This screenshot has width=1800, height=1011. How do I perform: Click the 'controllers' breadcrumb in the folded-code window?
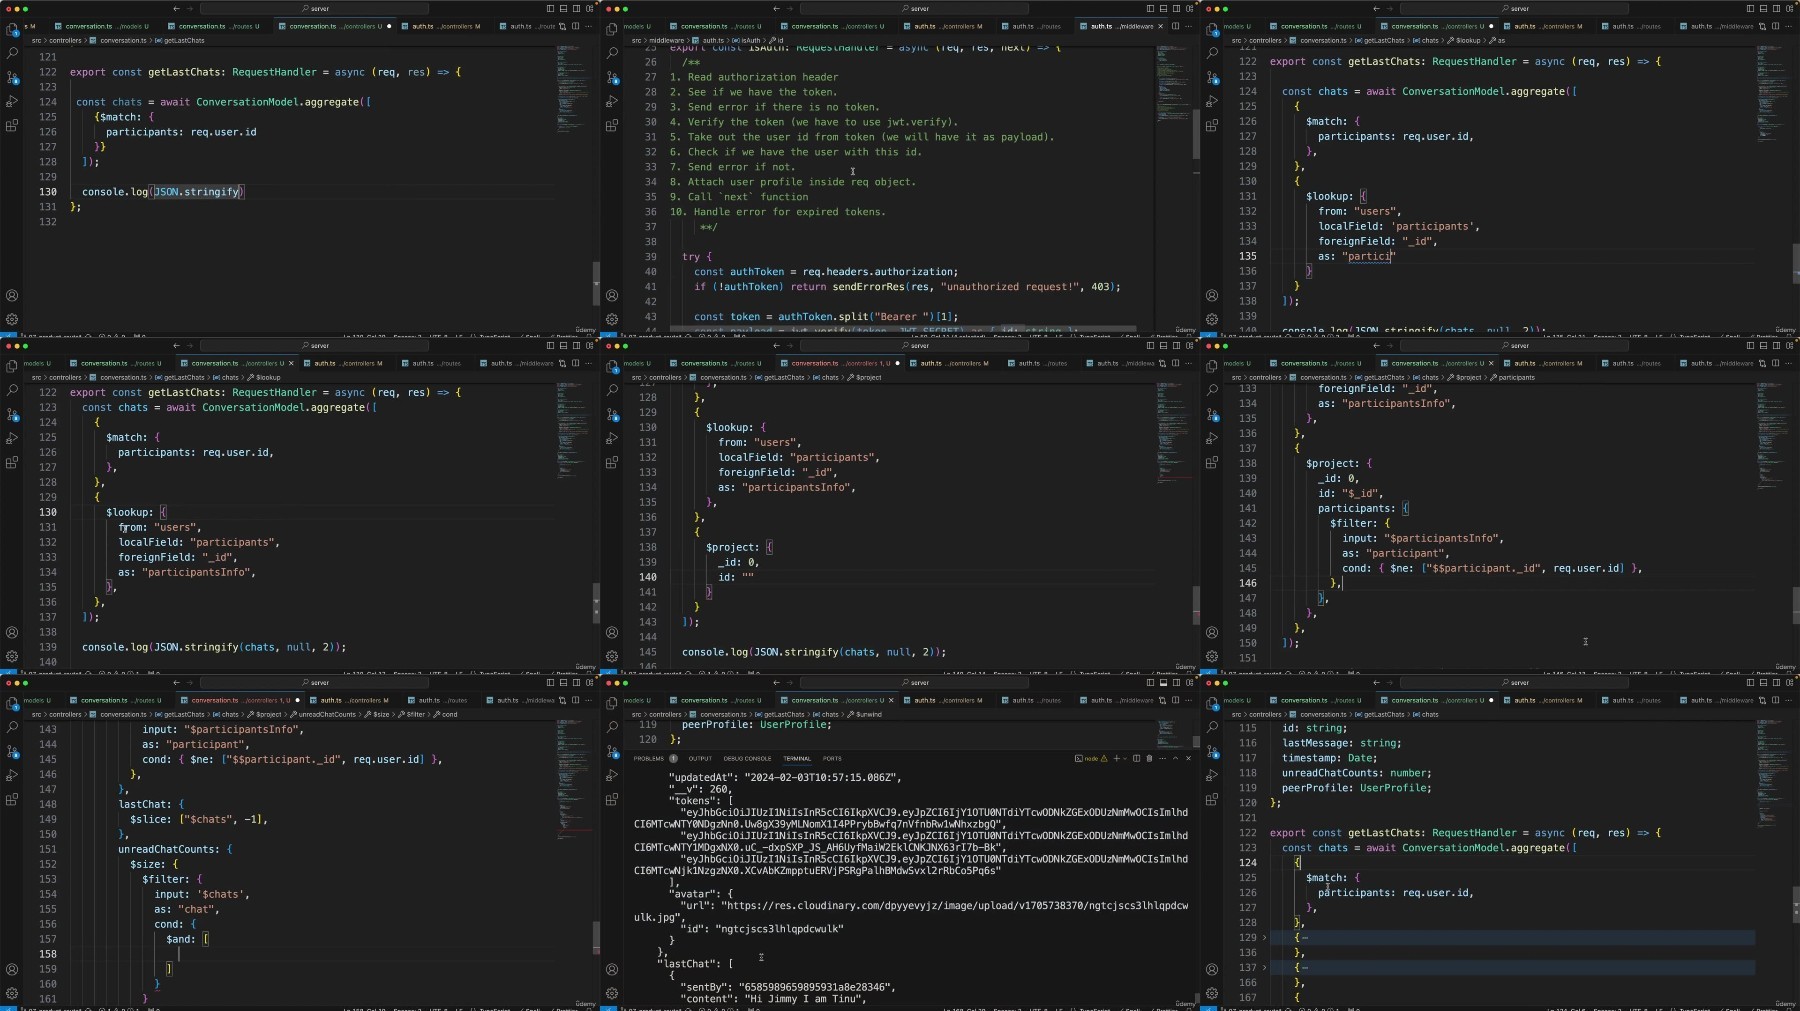pyautogui.click(x=1265, y=715)
